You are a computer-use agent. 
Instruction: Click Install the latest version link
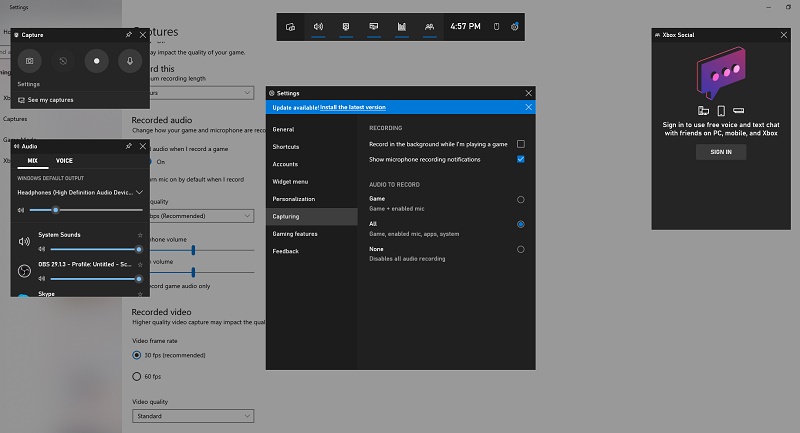point(353,107)
